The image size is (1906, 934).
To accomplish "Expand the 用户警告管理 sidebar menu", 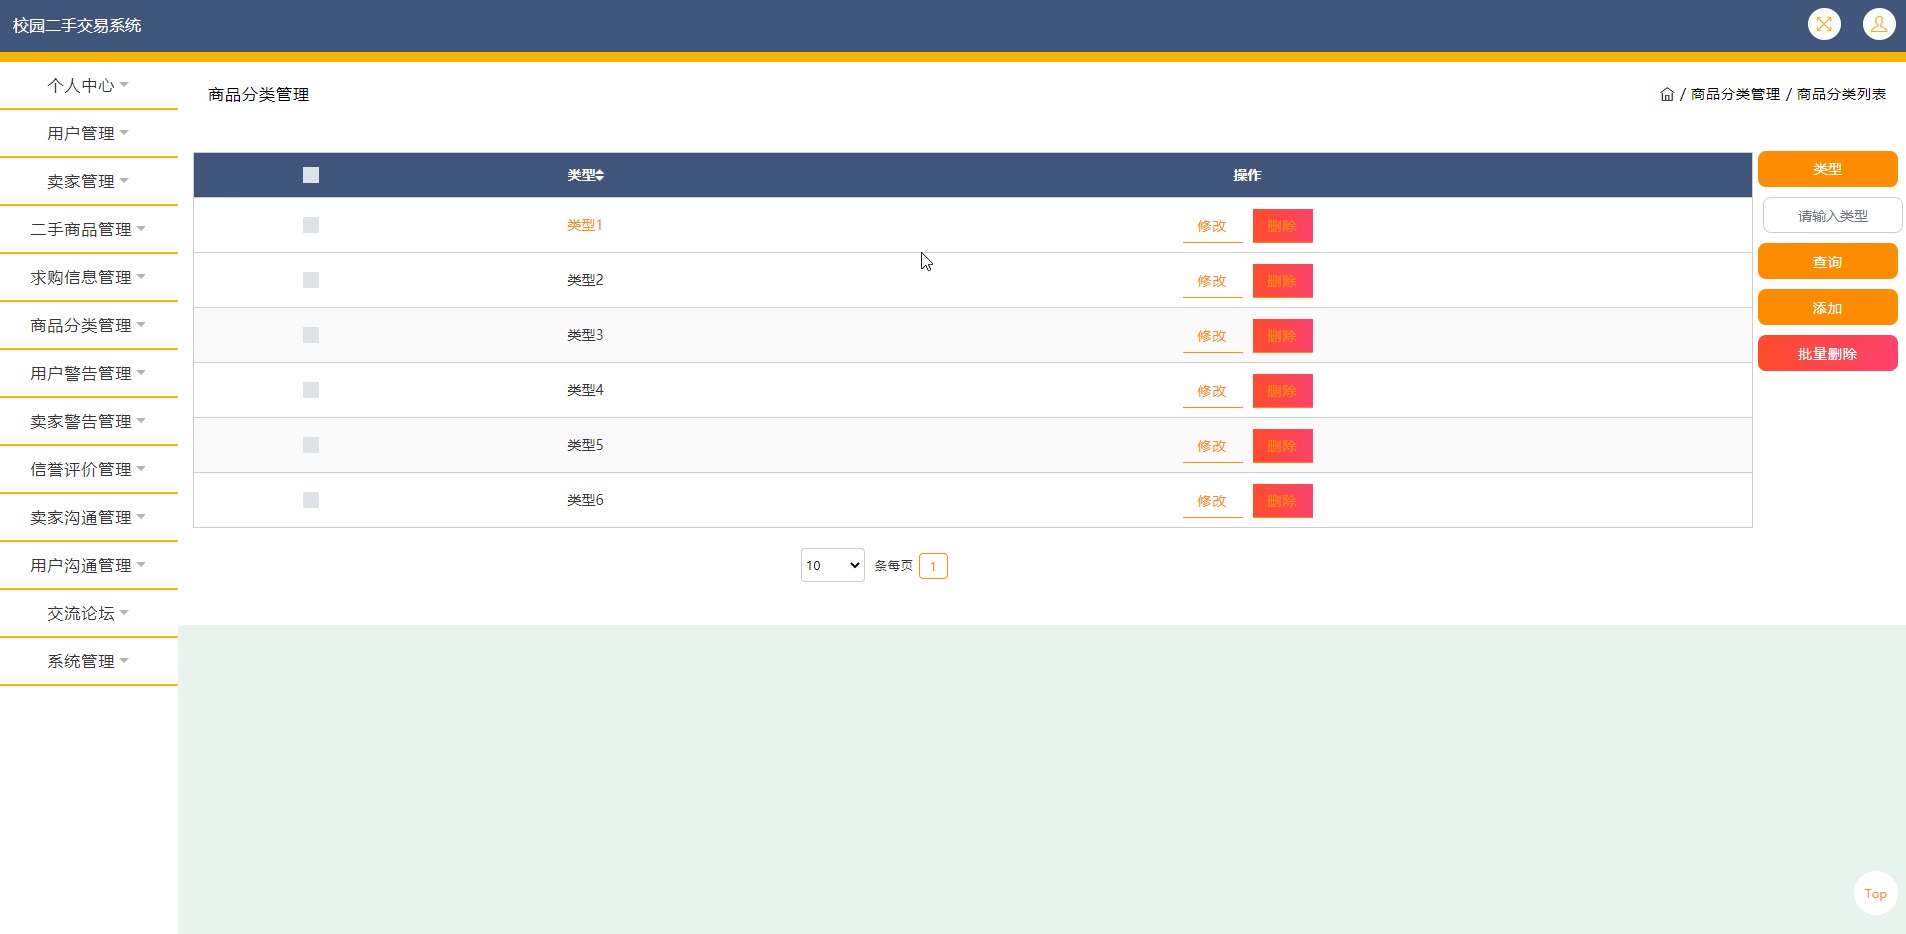I will (x=88, y=373).
